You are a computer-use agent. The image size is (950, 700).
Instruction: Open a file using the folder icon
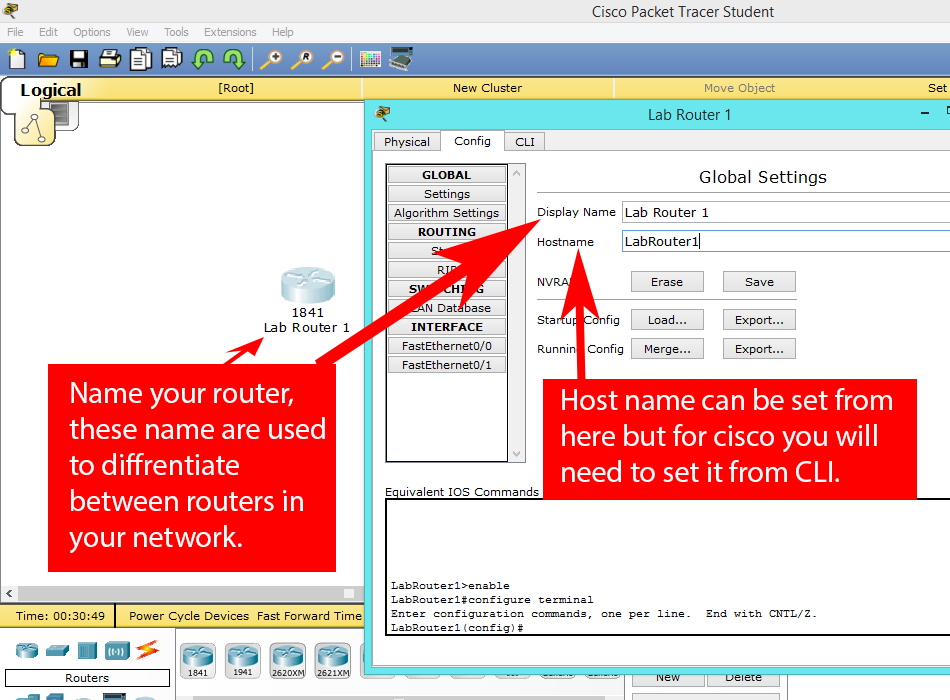[48, 59]
